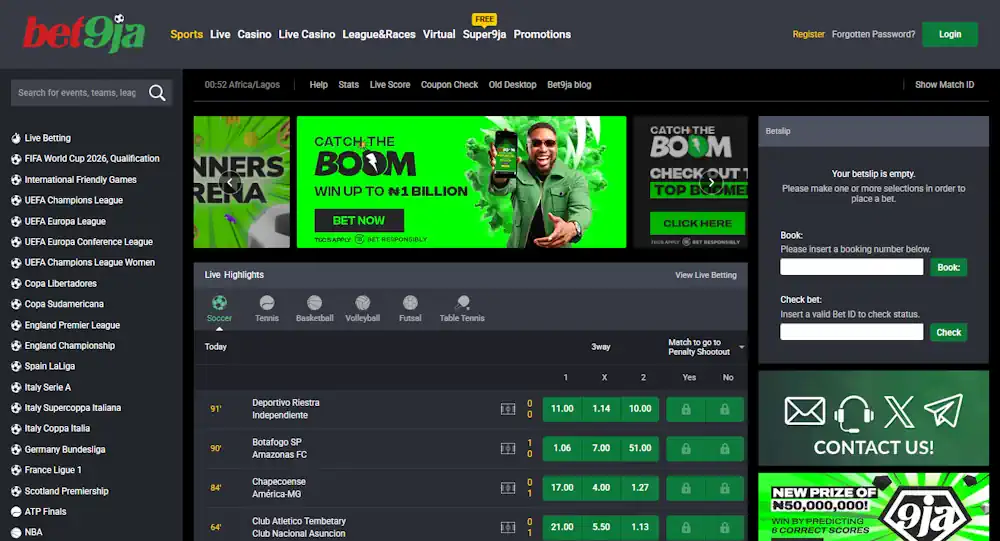This screenshot has height=541, width=1000.
Task: Open the Stats link
Action: point(348,85)
